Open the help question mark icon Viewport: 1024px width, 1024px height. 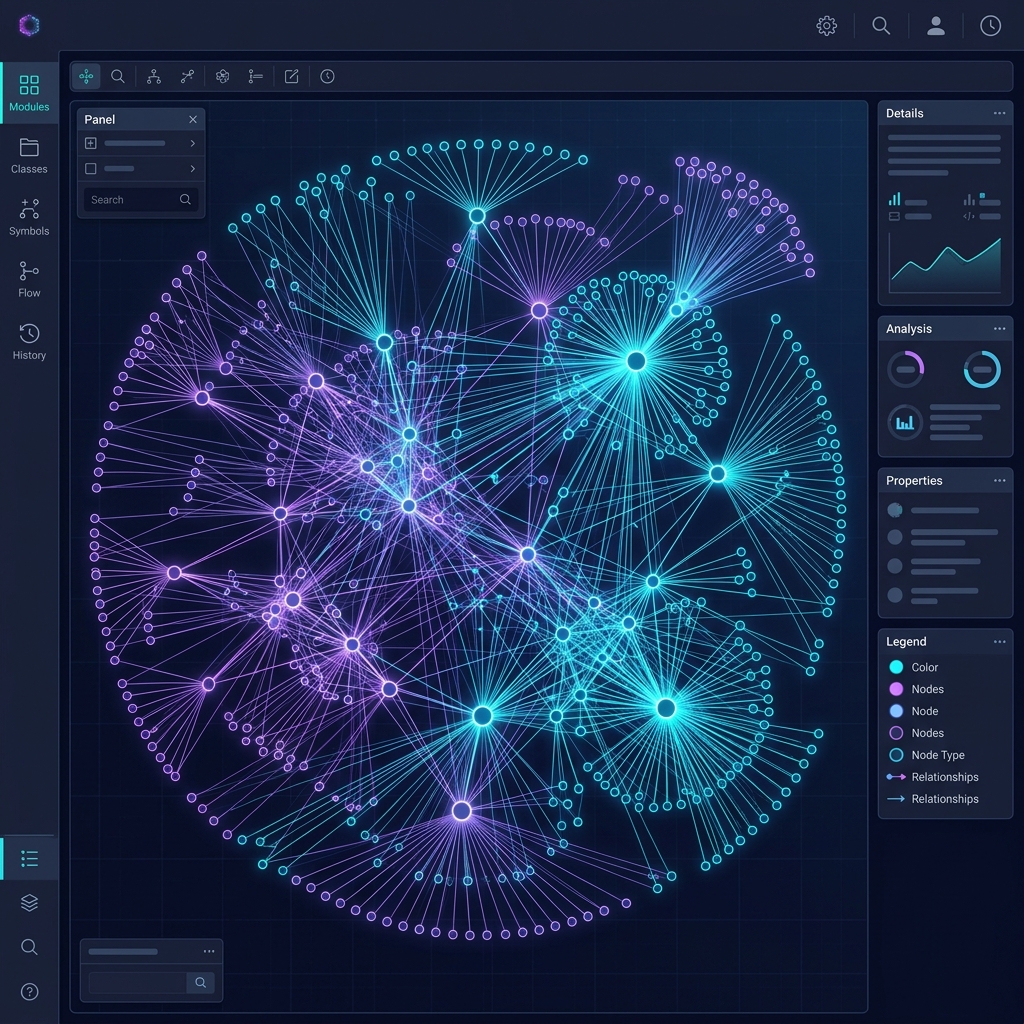click(x=29, y=991)
